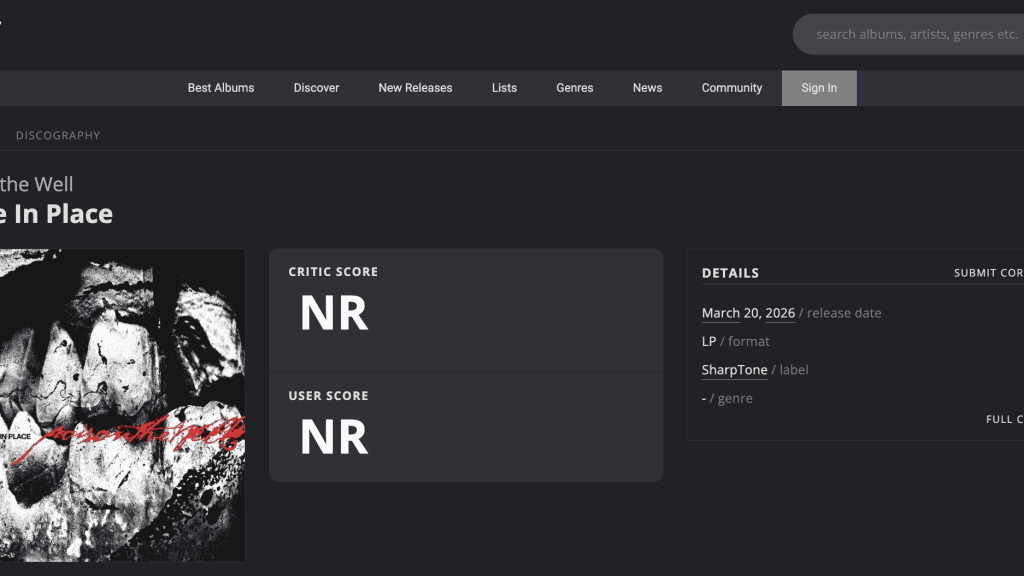Click the Critic Score NR value

tap(334, 314)
